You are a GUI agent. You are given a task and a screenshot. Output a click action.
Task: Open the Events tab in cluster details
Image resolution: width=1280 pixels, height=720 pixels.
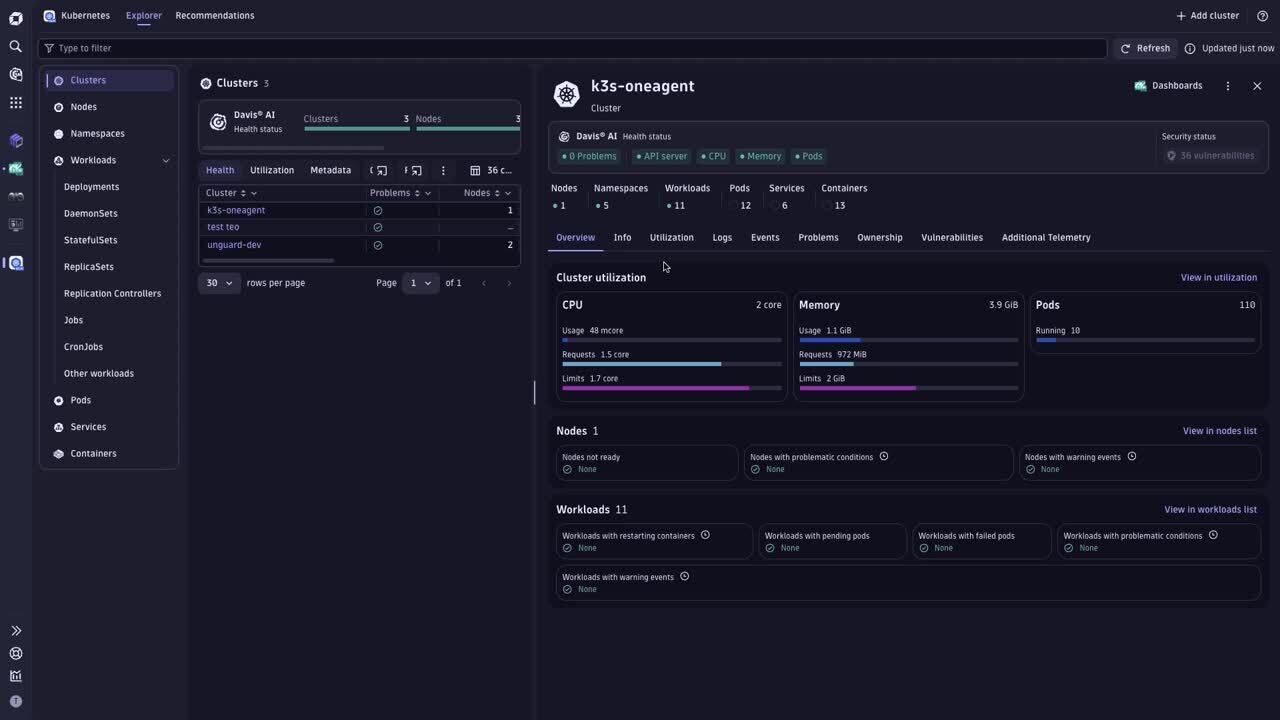pyautogui.click(x=765, y=238)
